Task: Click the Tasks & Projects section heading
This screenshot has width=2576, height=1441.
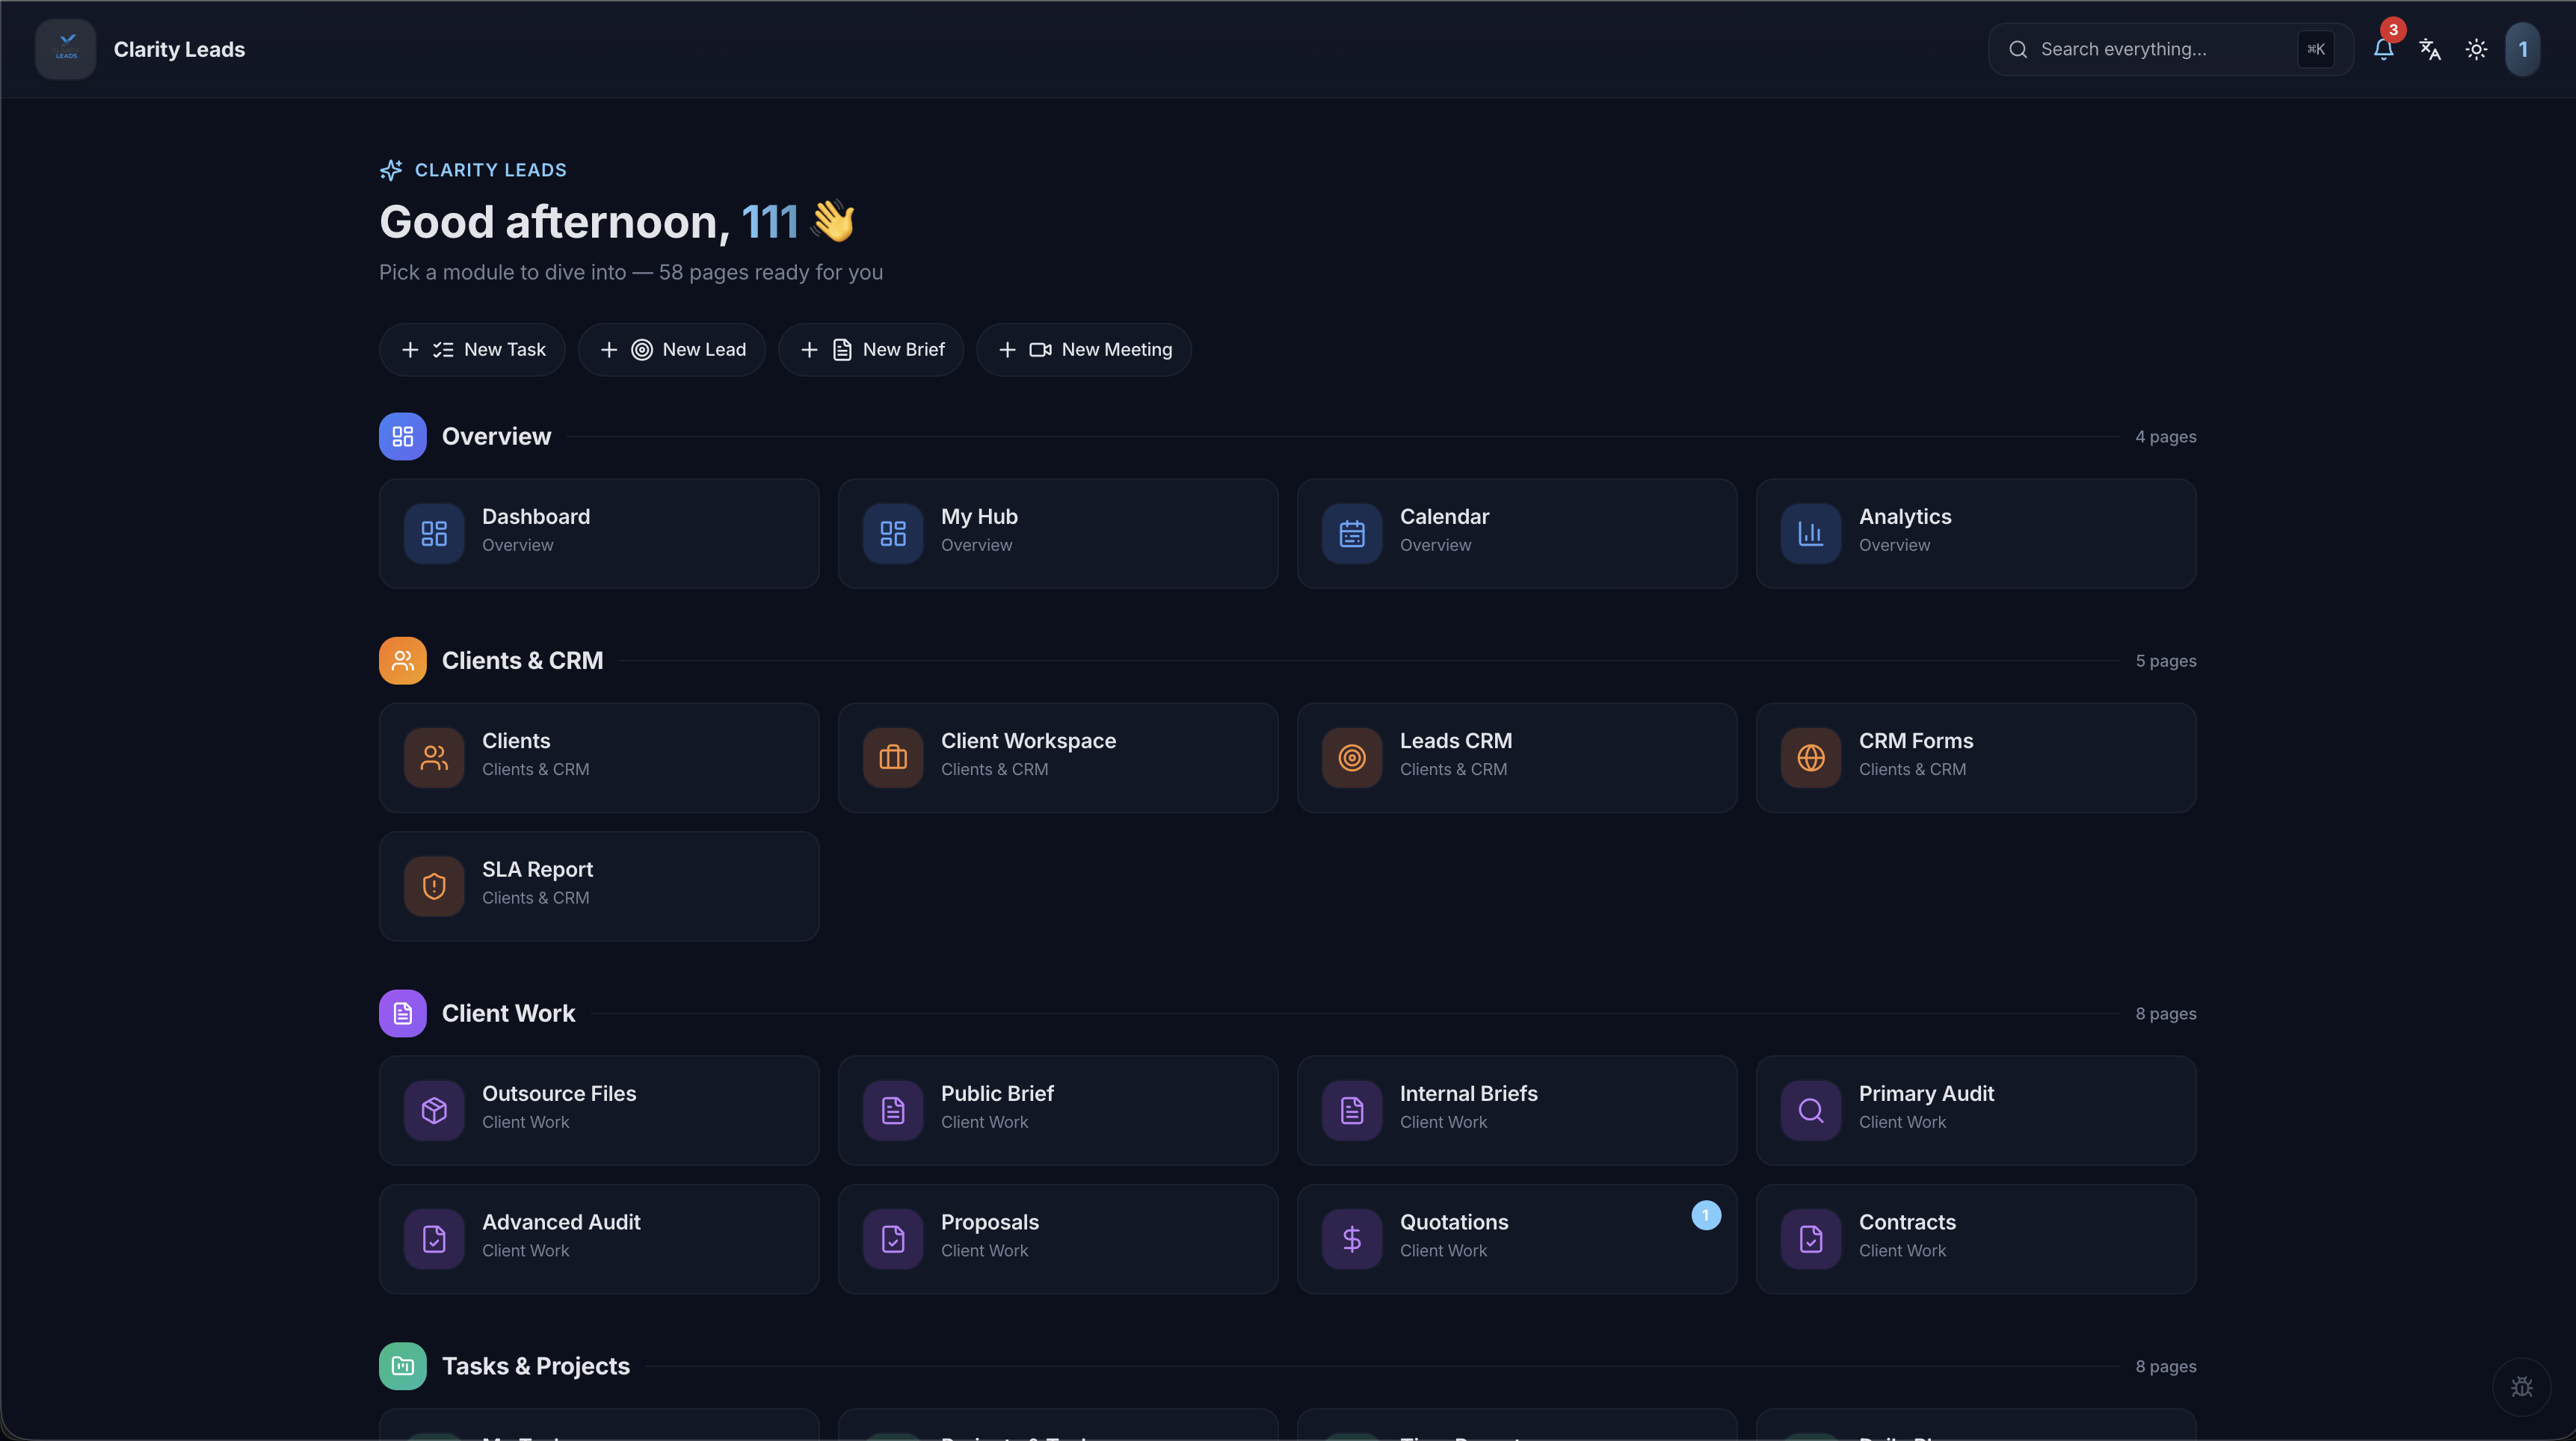Action: [536, 1366]
